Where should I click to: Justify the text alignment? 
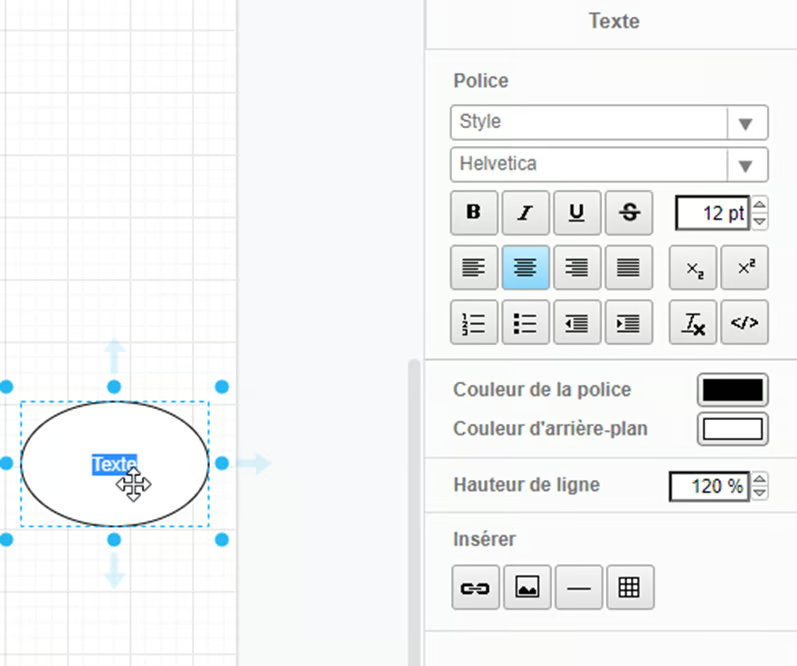(628, 268)
